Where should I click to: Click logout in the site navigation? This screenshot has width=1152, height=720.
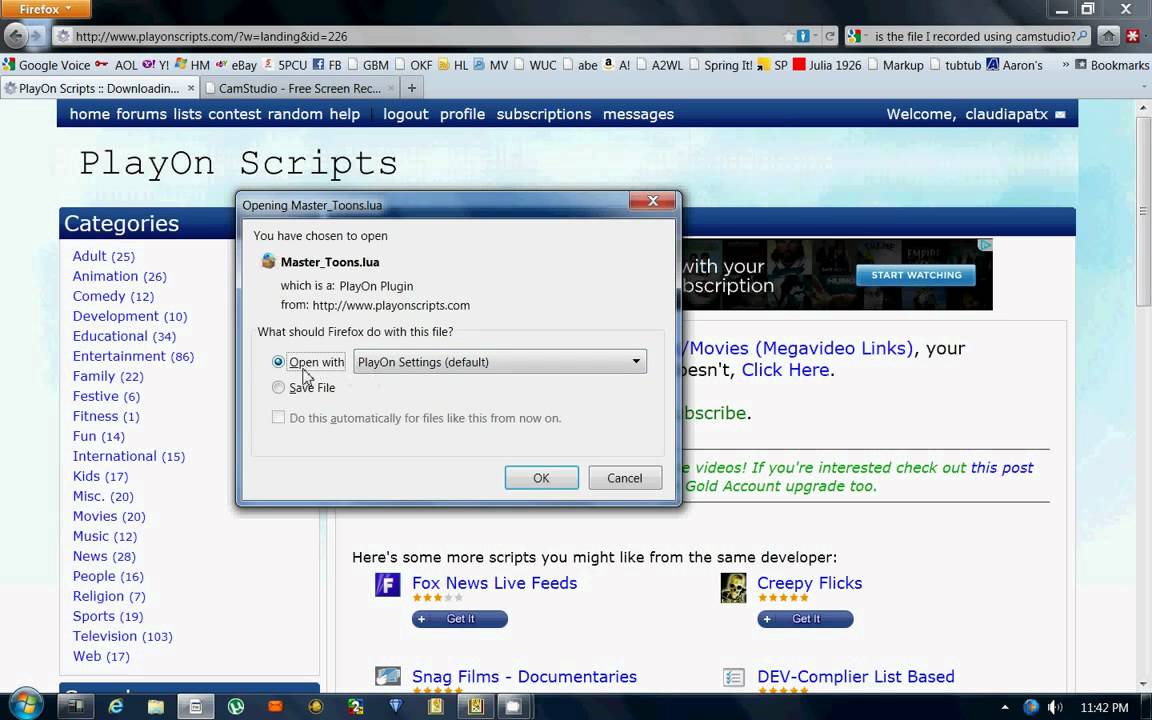(406, 115)
